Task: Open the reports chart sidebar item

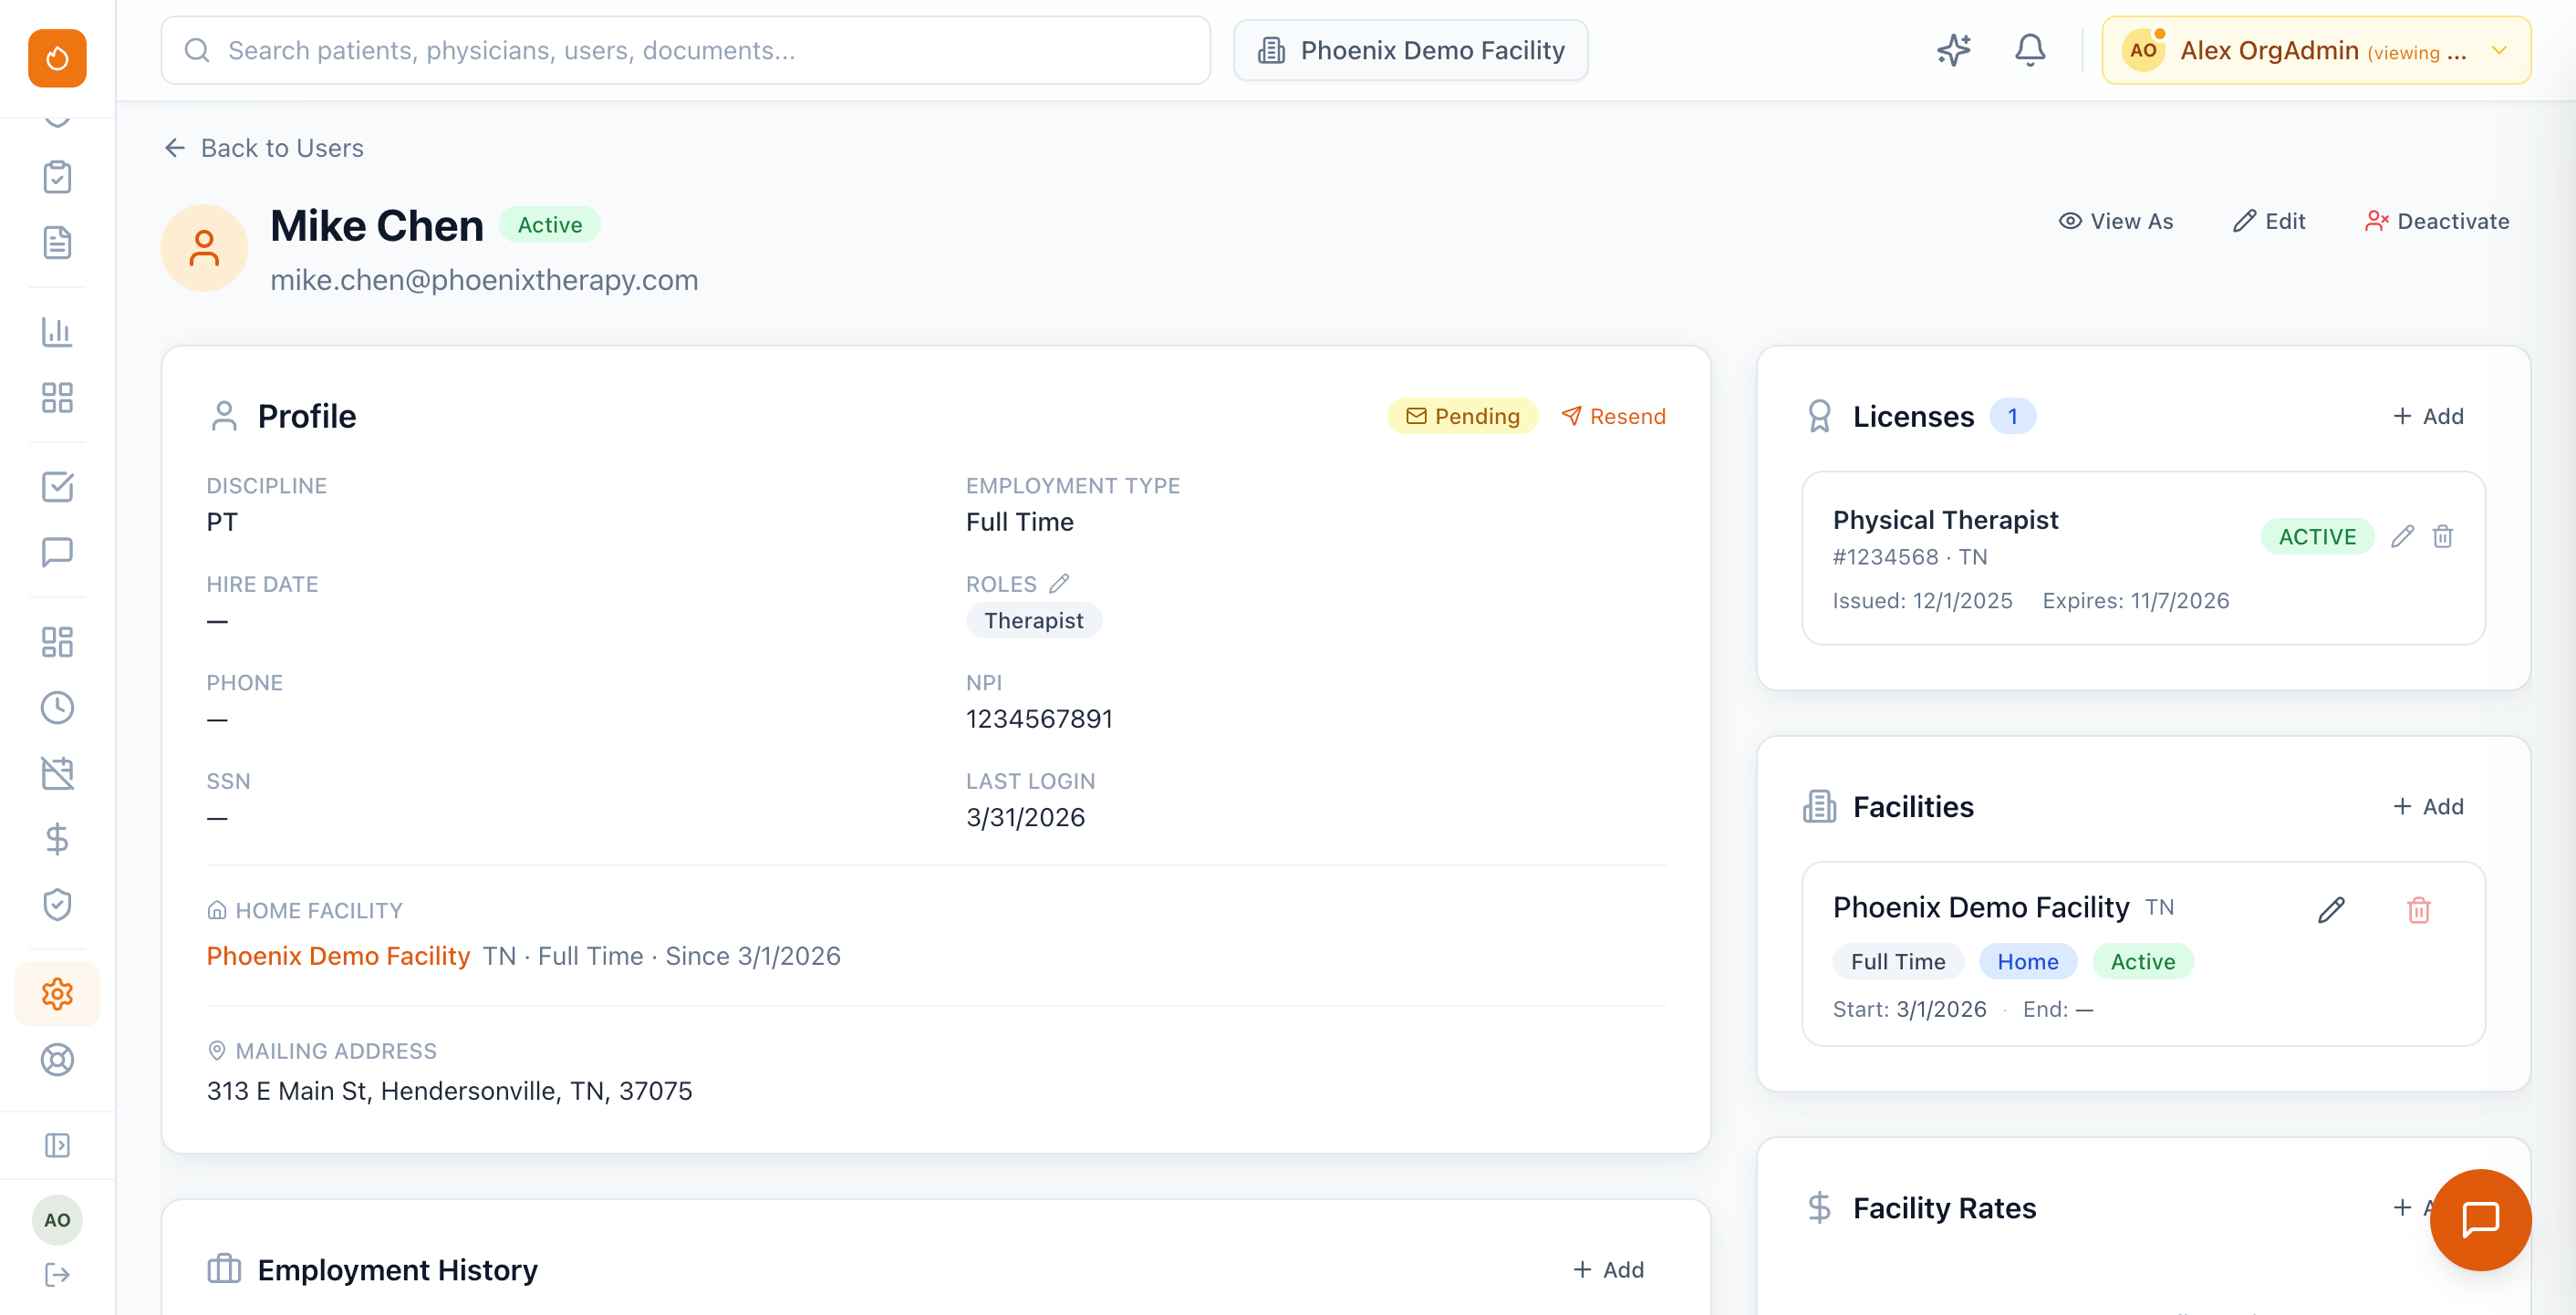Action: (x=57, y=332)
